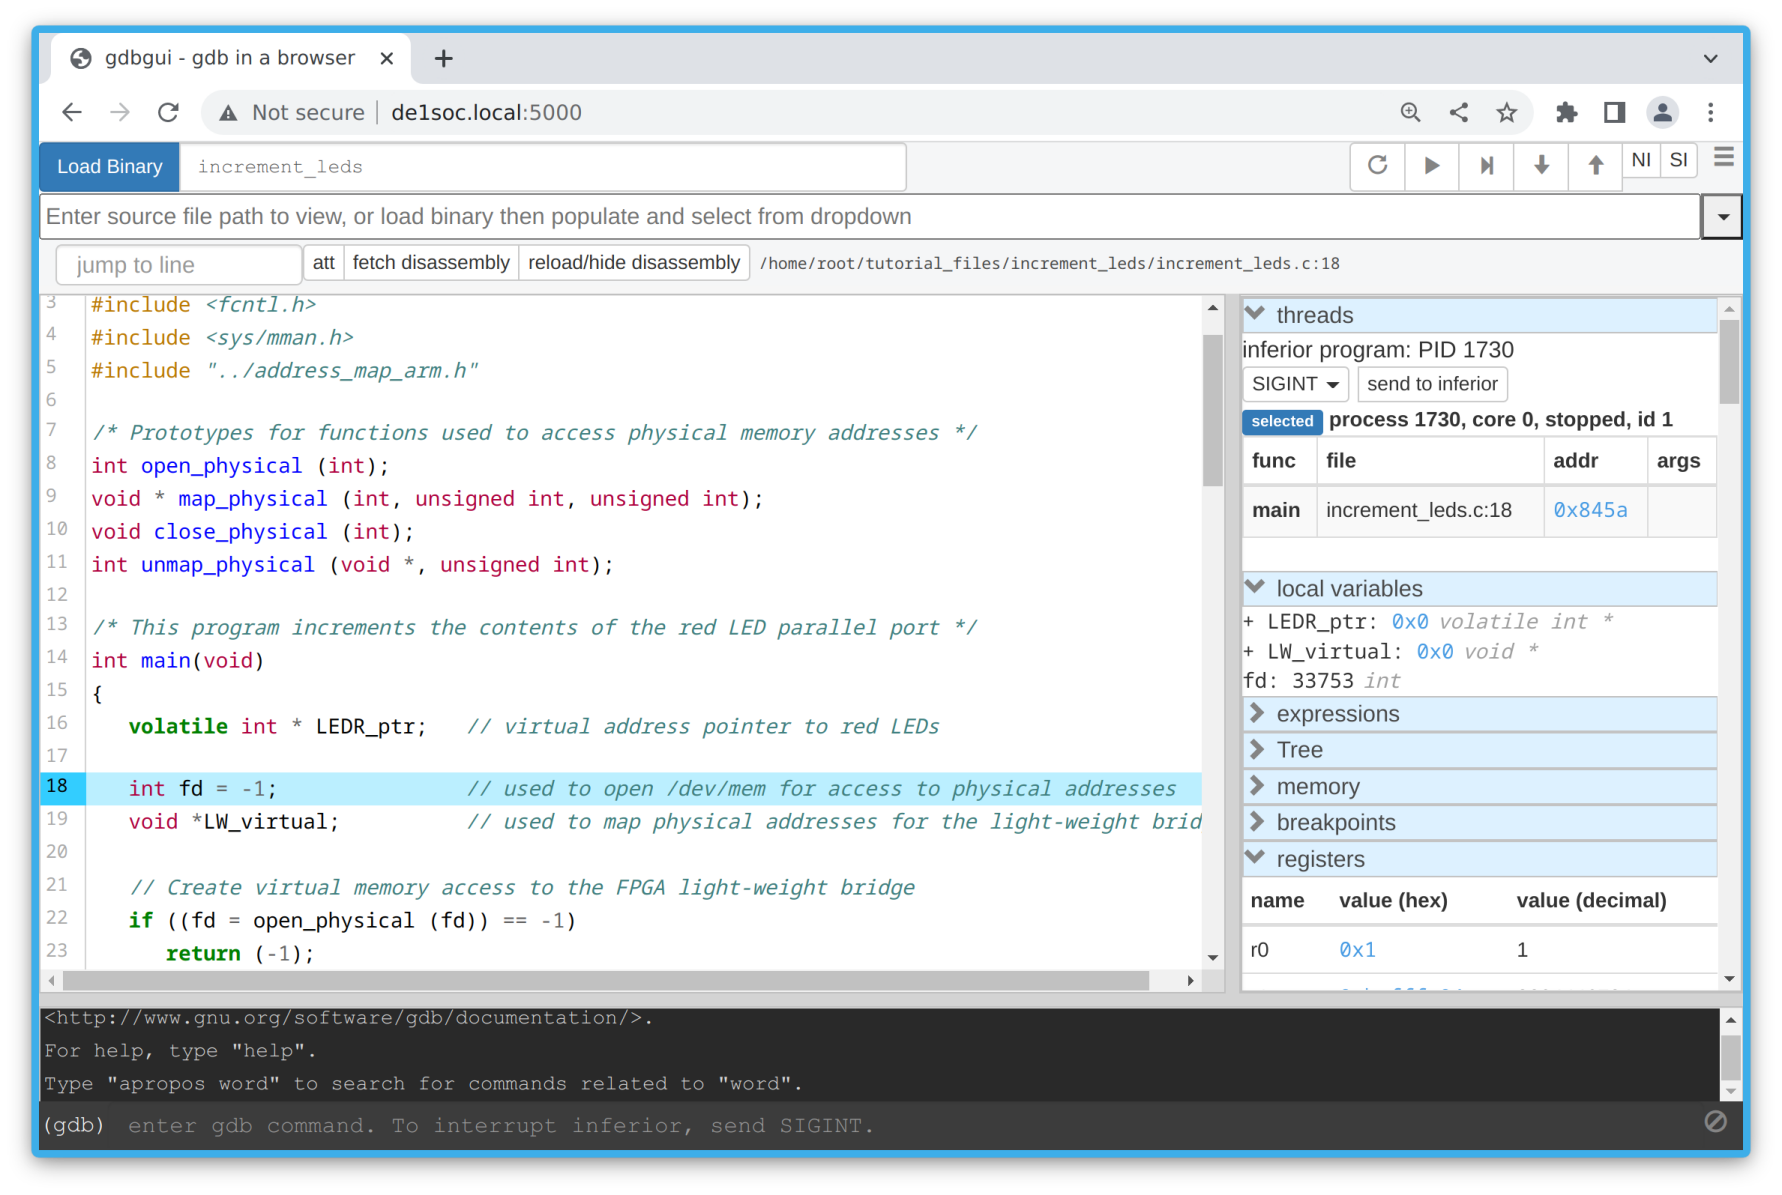The image size is (1782, 1195).
Task: Bookmark this page with the star icon
Action: (1507, 112)
